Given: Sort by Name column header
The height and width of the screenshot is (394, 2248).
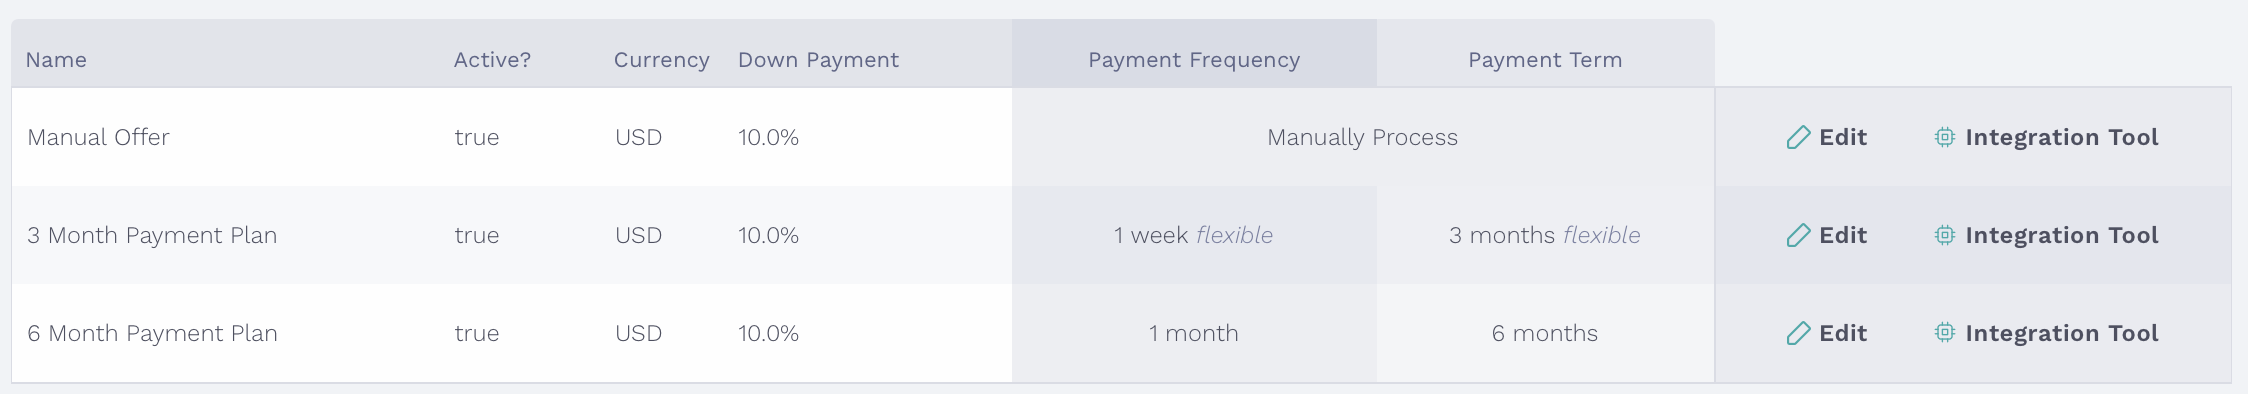Looking at the screenshot, I should [x=56, y=60].
